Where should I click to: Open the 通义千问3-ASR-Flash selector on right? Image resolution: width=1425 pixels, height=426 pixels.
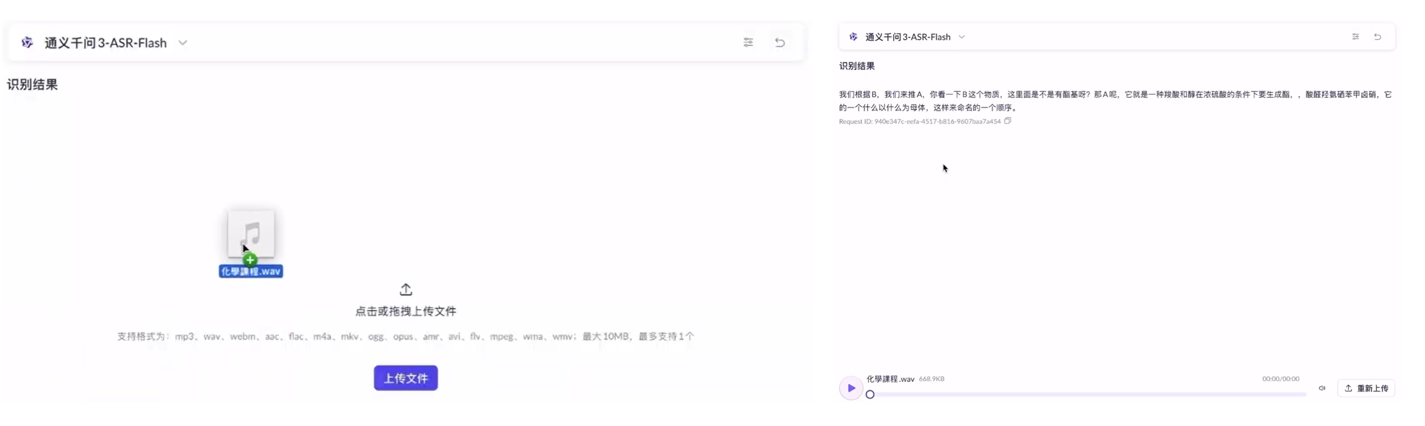click(x=907, y=37)
